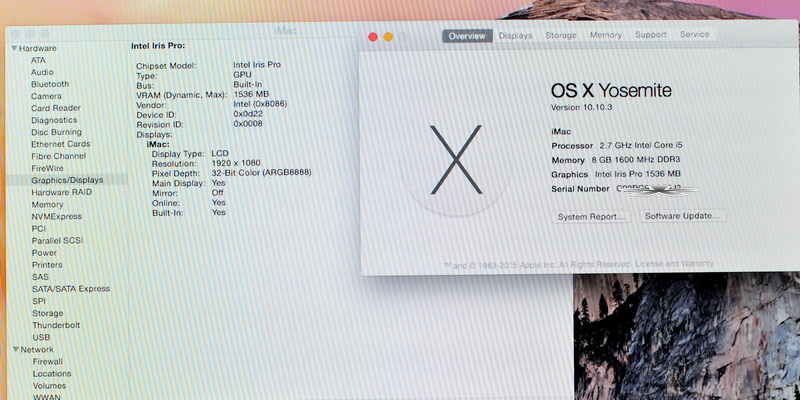Click the Graphics Intel Iris Pro line
800x400 pixels.
click(616, 174)
